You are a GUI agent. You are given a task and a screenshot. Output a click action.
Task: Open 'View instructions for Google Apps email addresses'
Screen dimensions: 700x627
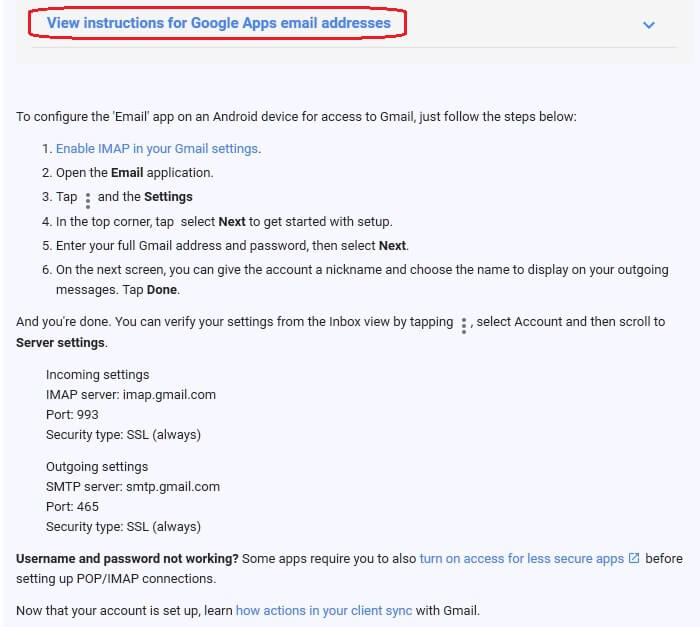(x=218, y=23)
